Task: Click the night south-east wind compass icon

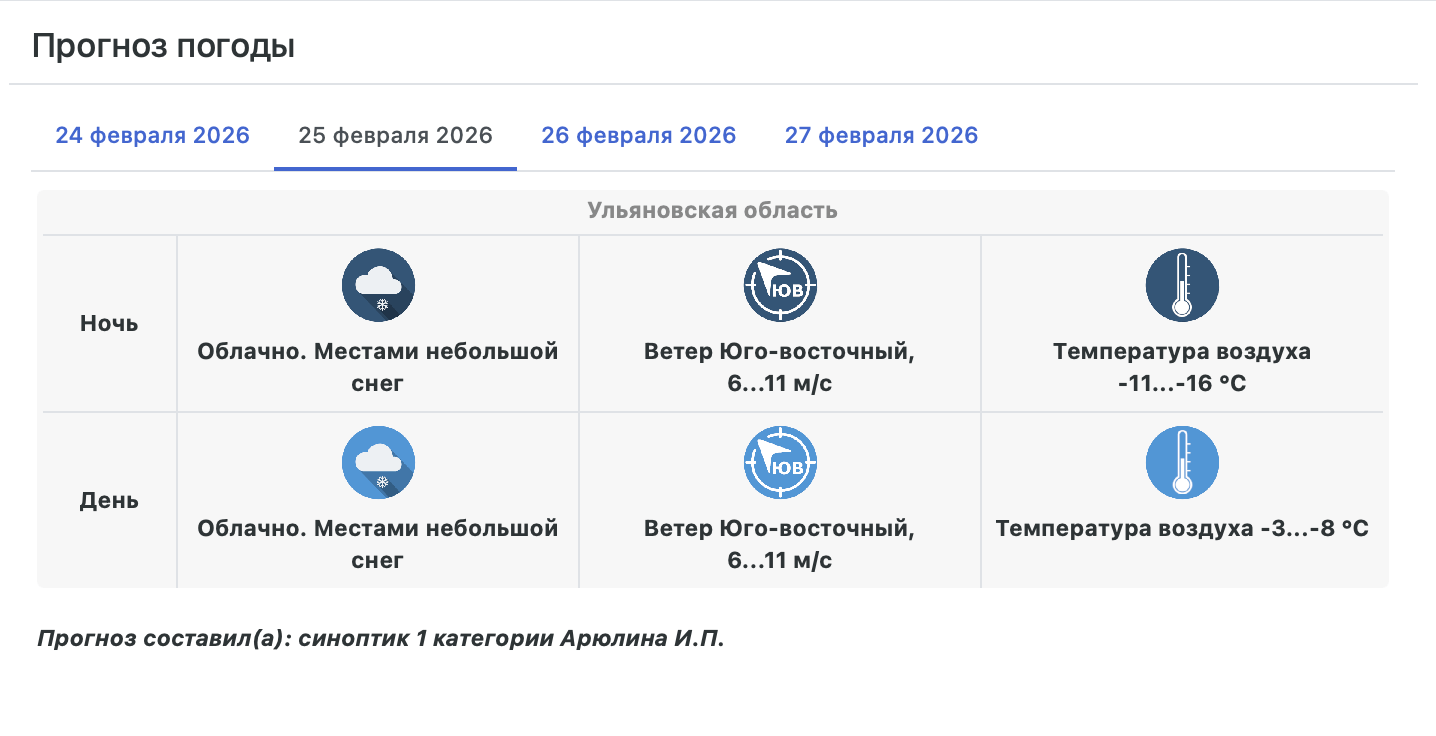Action: coord(780,286)
